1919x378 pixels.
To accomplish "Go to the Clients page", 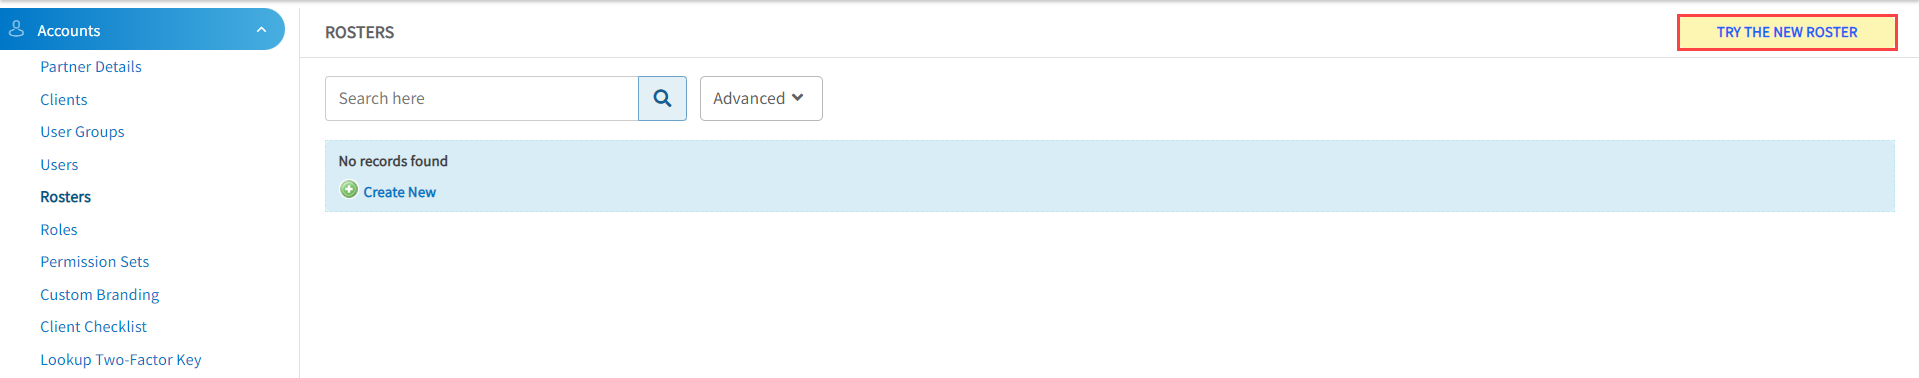I will coord(64,100).
